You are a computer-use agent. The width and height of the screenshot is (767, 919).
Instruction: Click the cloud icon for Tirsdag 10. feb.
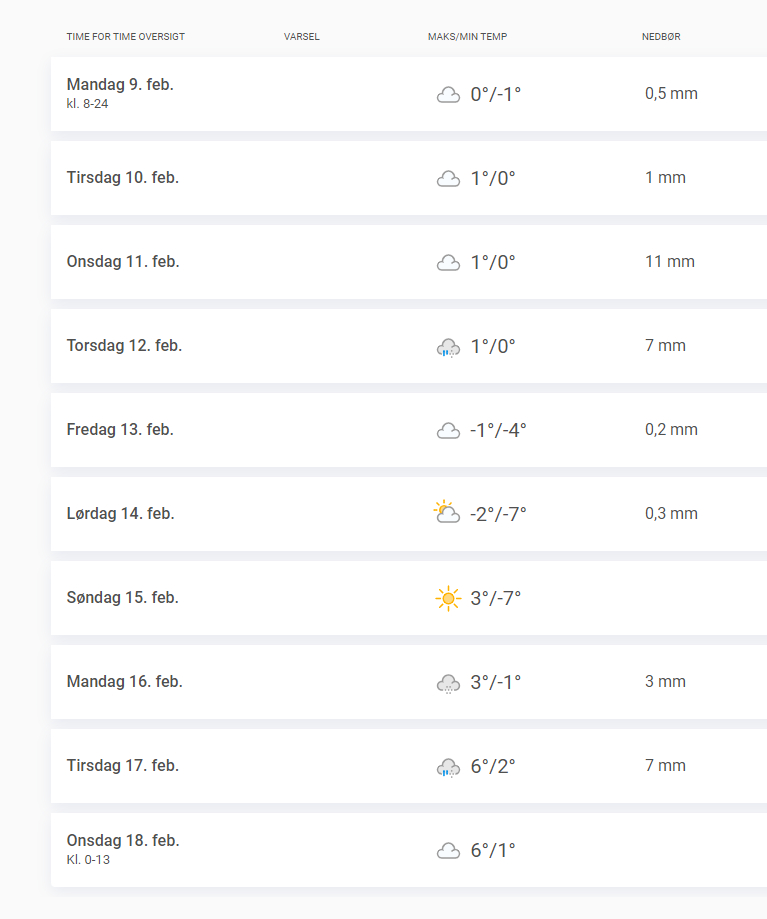coord(448,179)
